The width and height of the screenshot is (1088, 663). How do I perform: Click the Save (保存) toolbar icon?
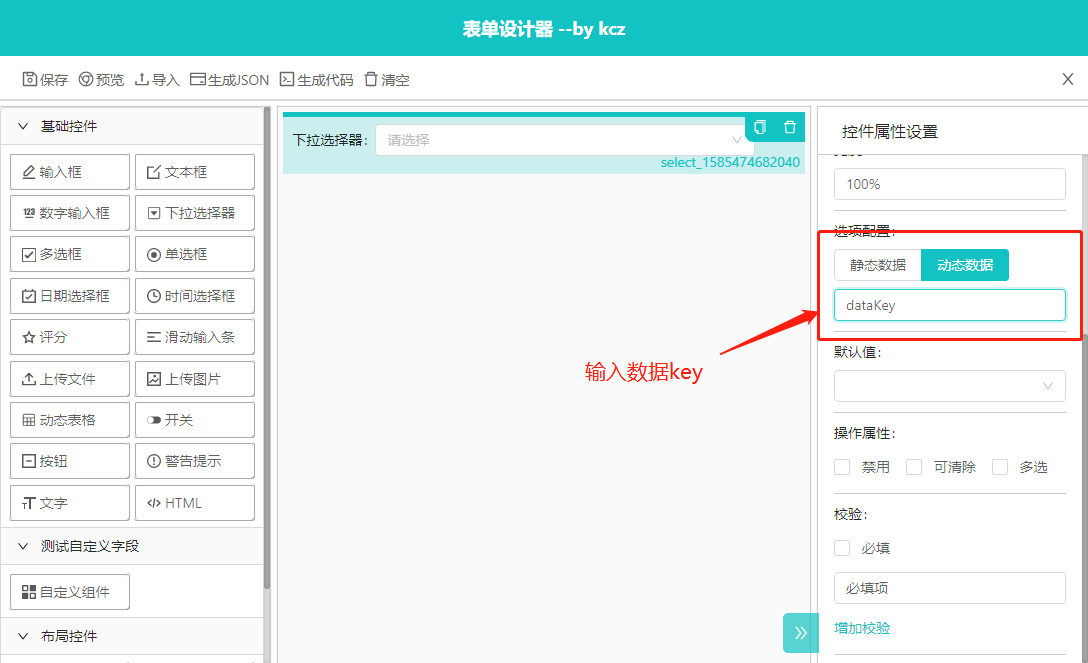tap(30, 80)
